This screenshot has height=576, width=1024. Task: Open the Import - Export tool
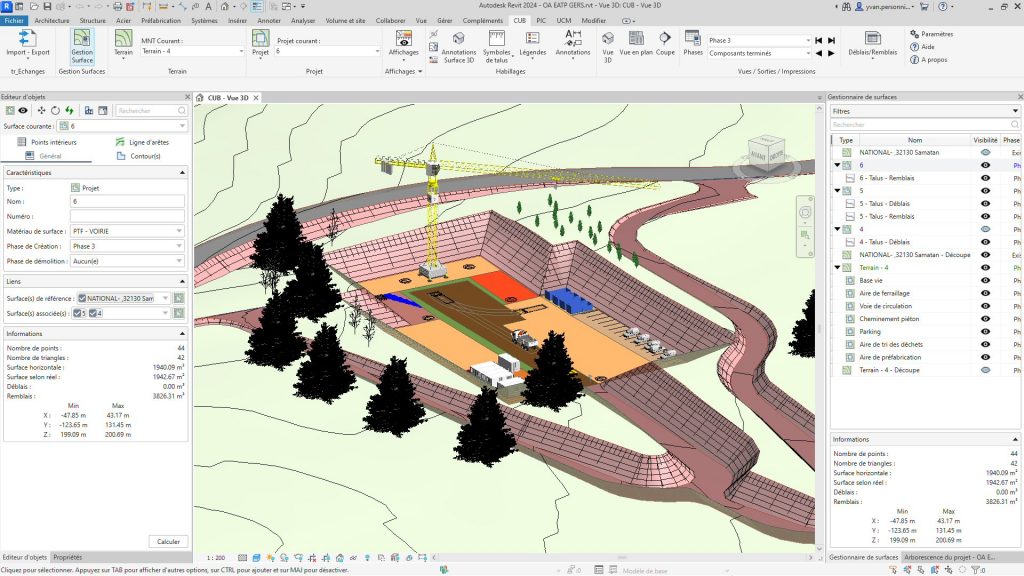(x=27, y=43)
